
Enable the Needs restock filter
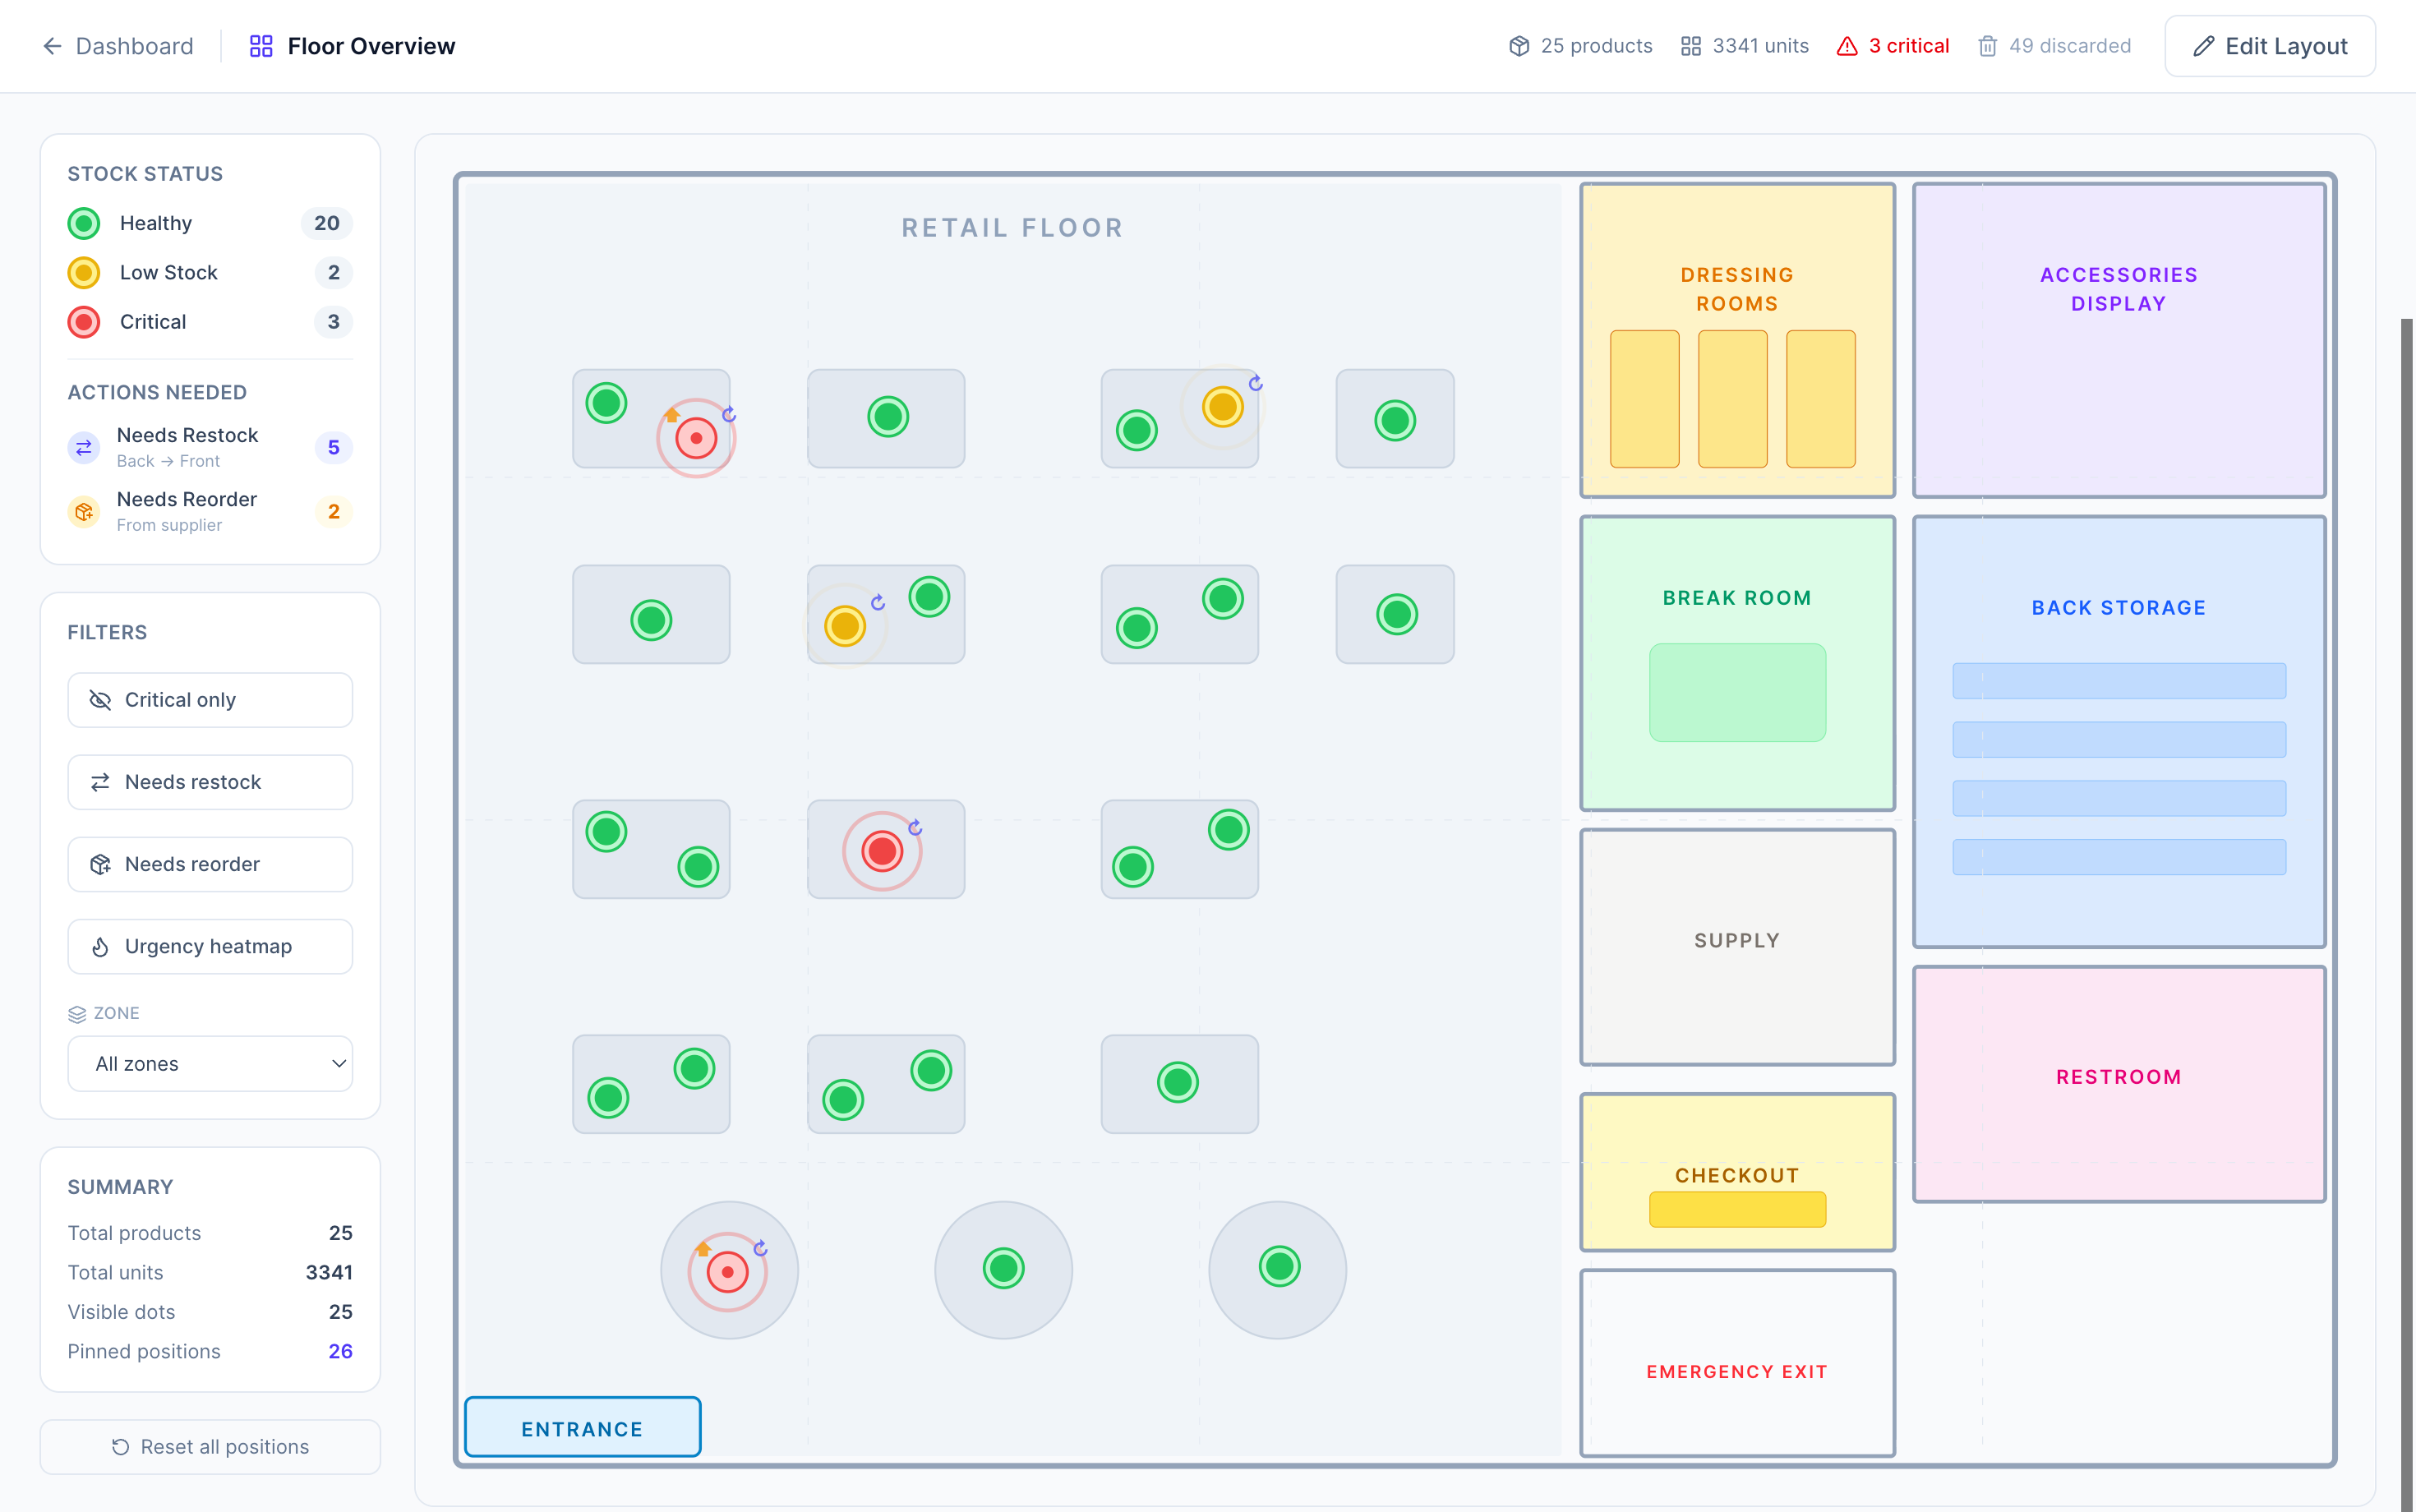pos(210,782)
